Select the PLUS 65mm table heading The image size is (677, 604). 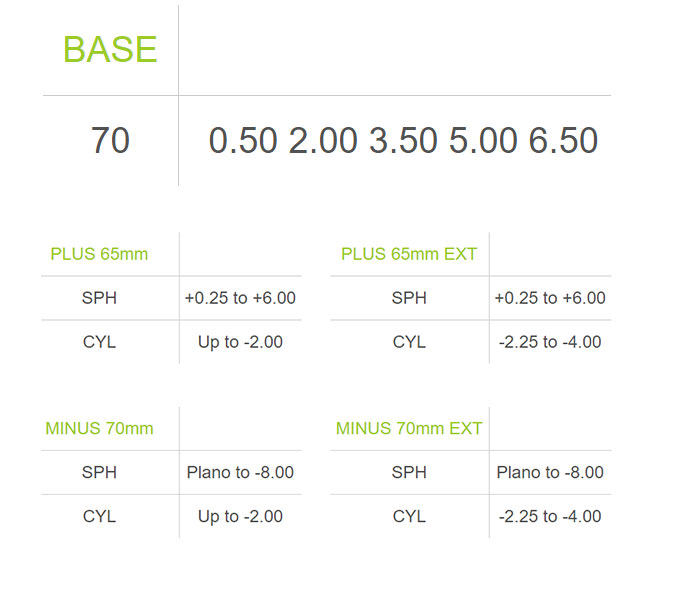point(99,254)
